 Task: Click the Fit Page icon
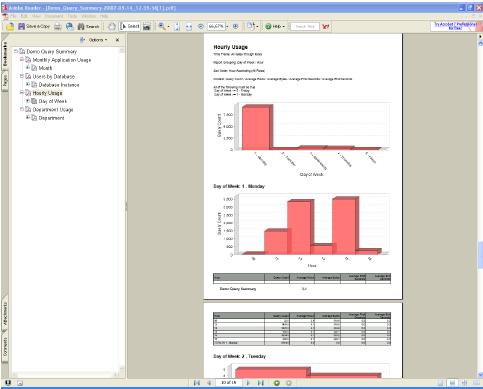177,26
